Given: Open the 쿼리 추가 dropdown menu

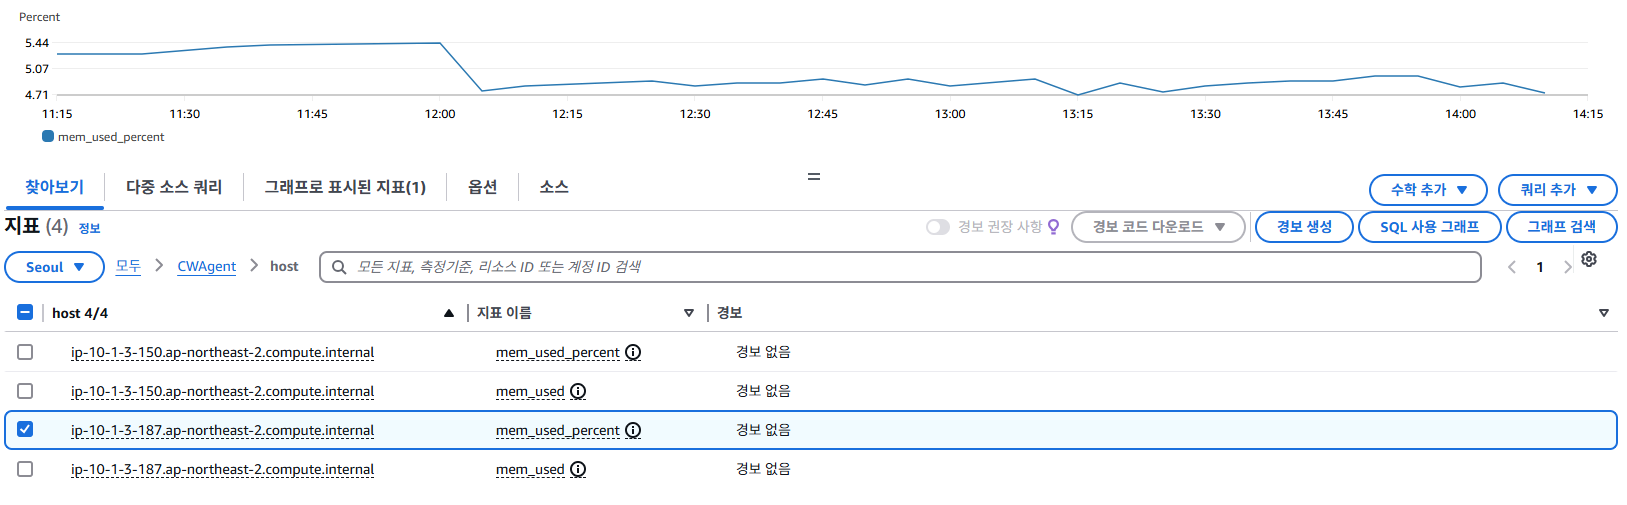Looking at the screenshot, I should tap(1557, 189).
